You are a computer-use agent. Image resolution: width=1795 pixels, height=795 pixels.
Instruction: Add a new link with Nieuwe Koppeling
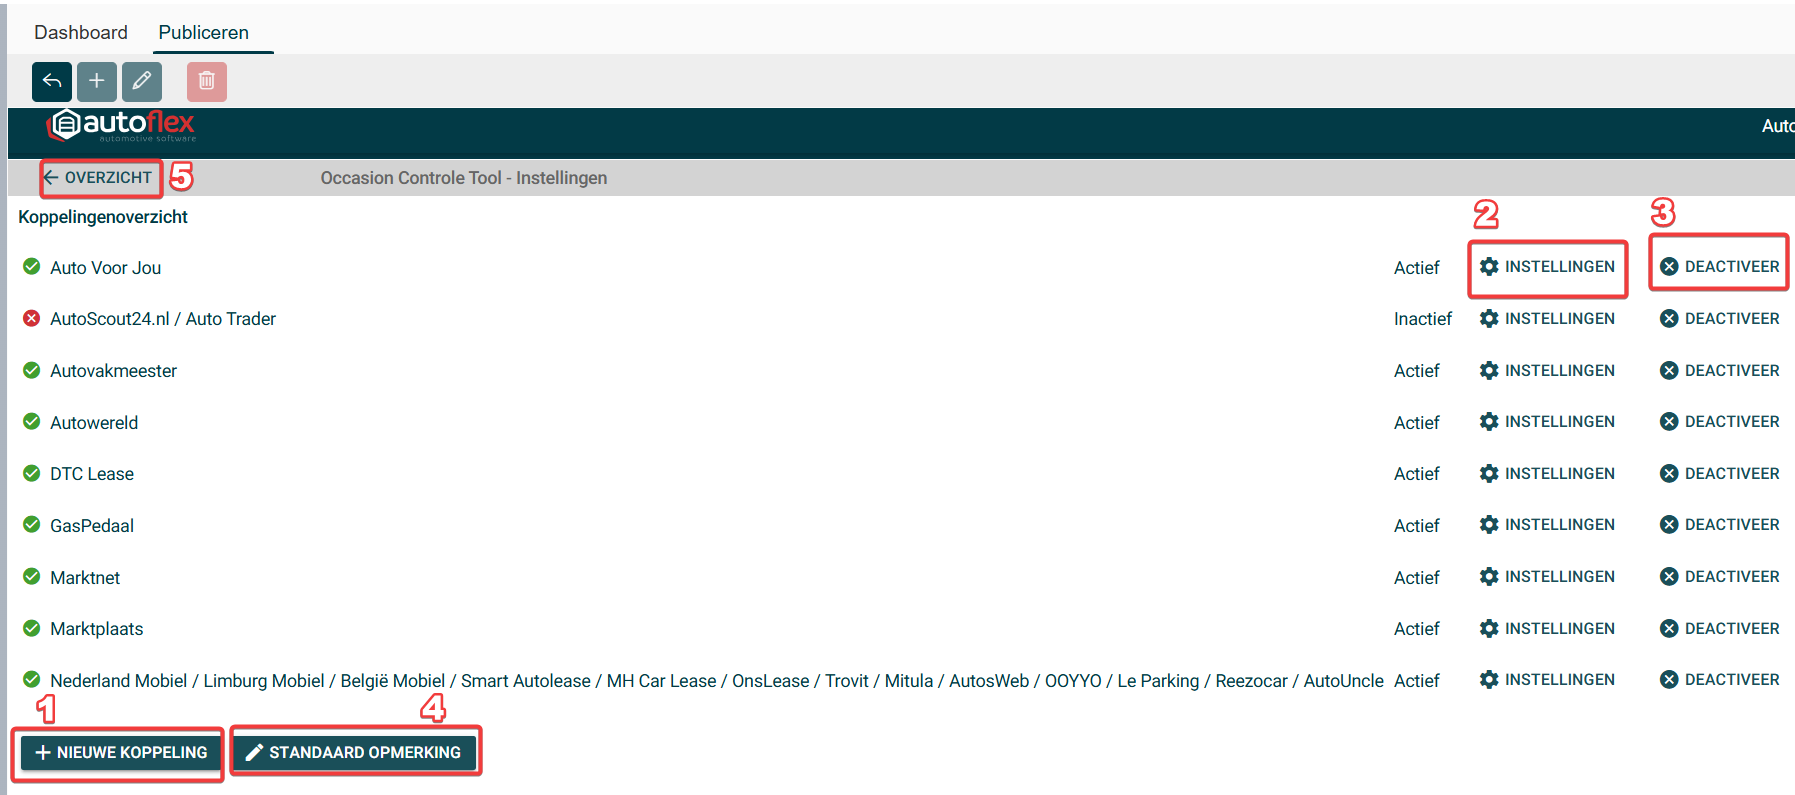point(121,752)
